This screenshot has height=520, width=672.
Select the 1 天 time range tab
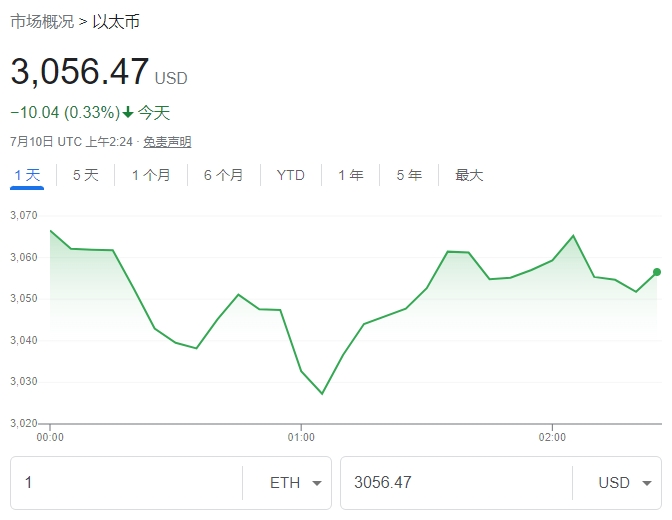click(x=27, y=175)
